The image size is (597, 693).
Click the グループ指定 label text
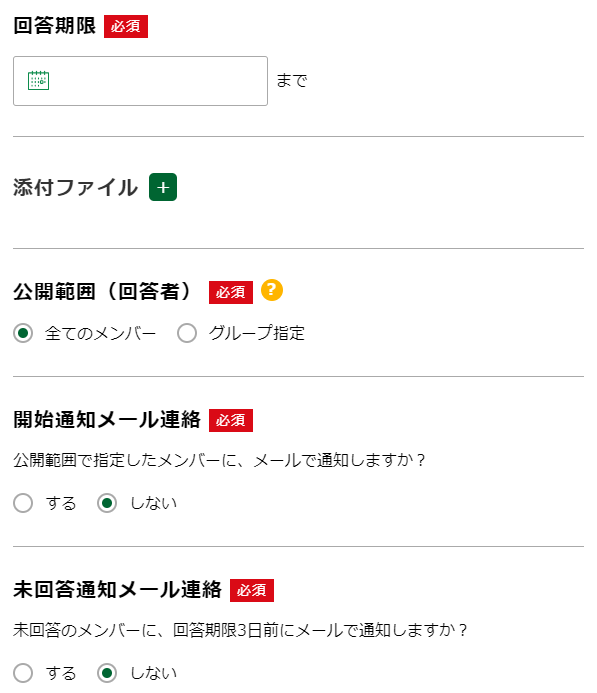[257, 333]
